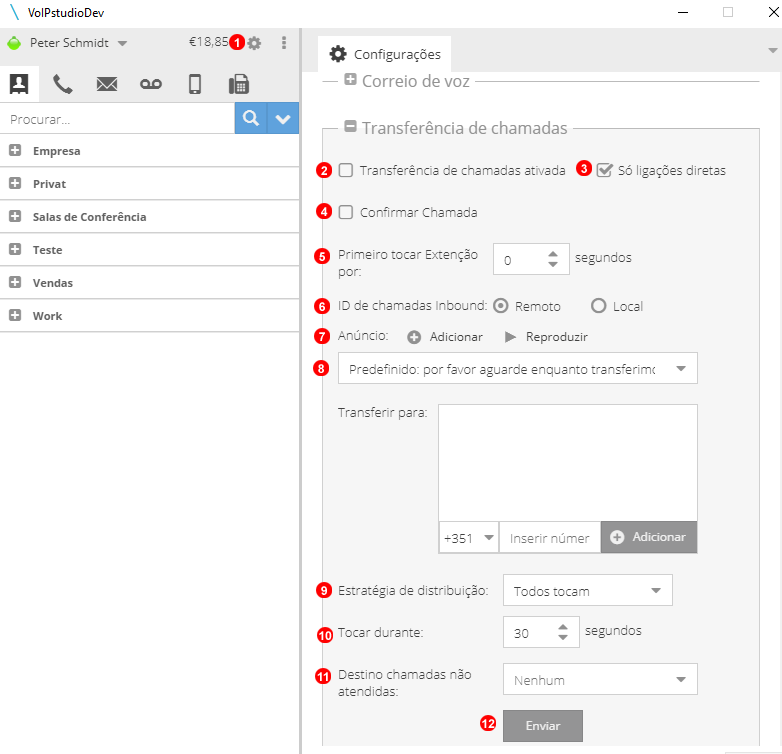The image size is (782, 754).
Task: Select Local inbound caller ID
Action: click(x=598, y=306)
